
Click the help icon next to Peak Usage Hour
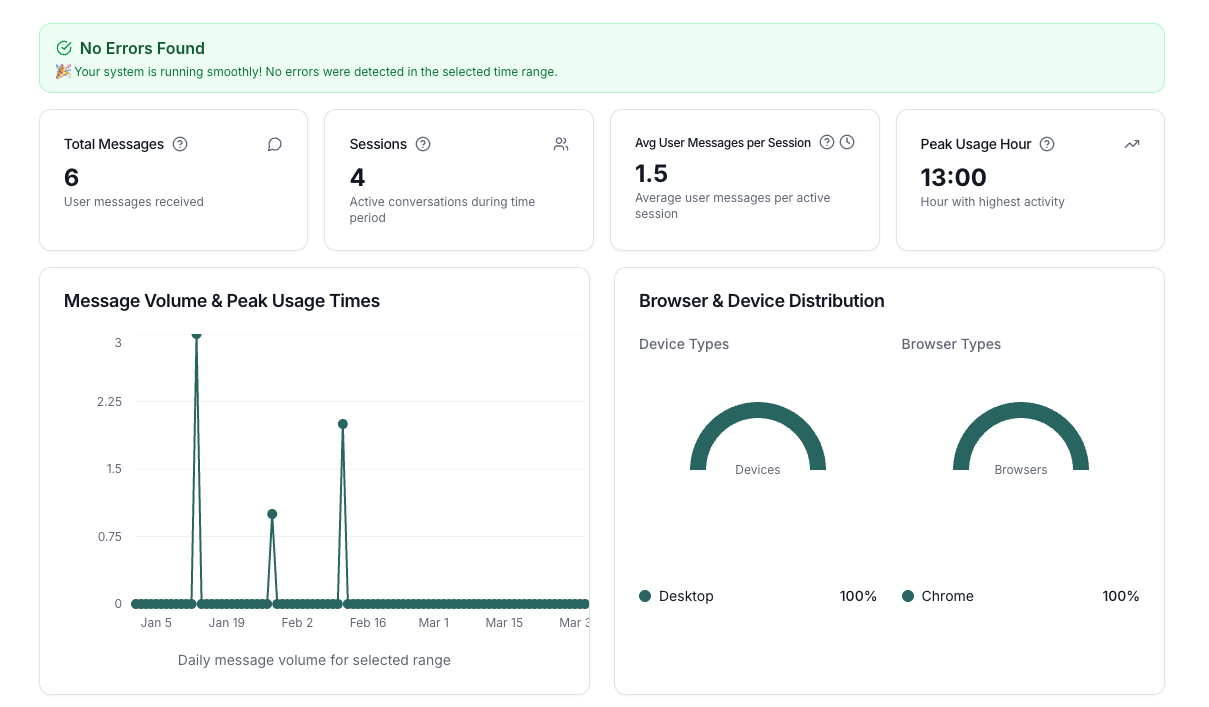click(x=1047, y=144)
